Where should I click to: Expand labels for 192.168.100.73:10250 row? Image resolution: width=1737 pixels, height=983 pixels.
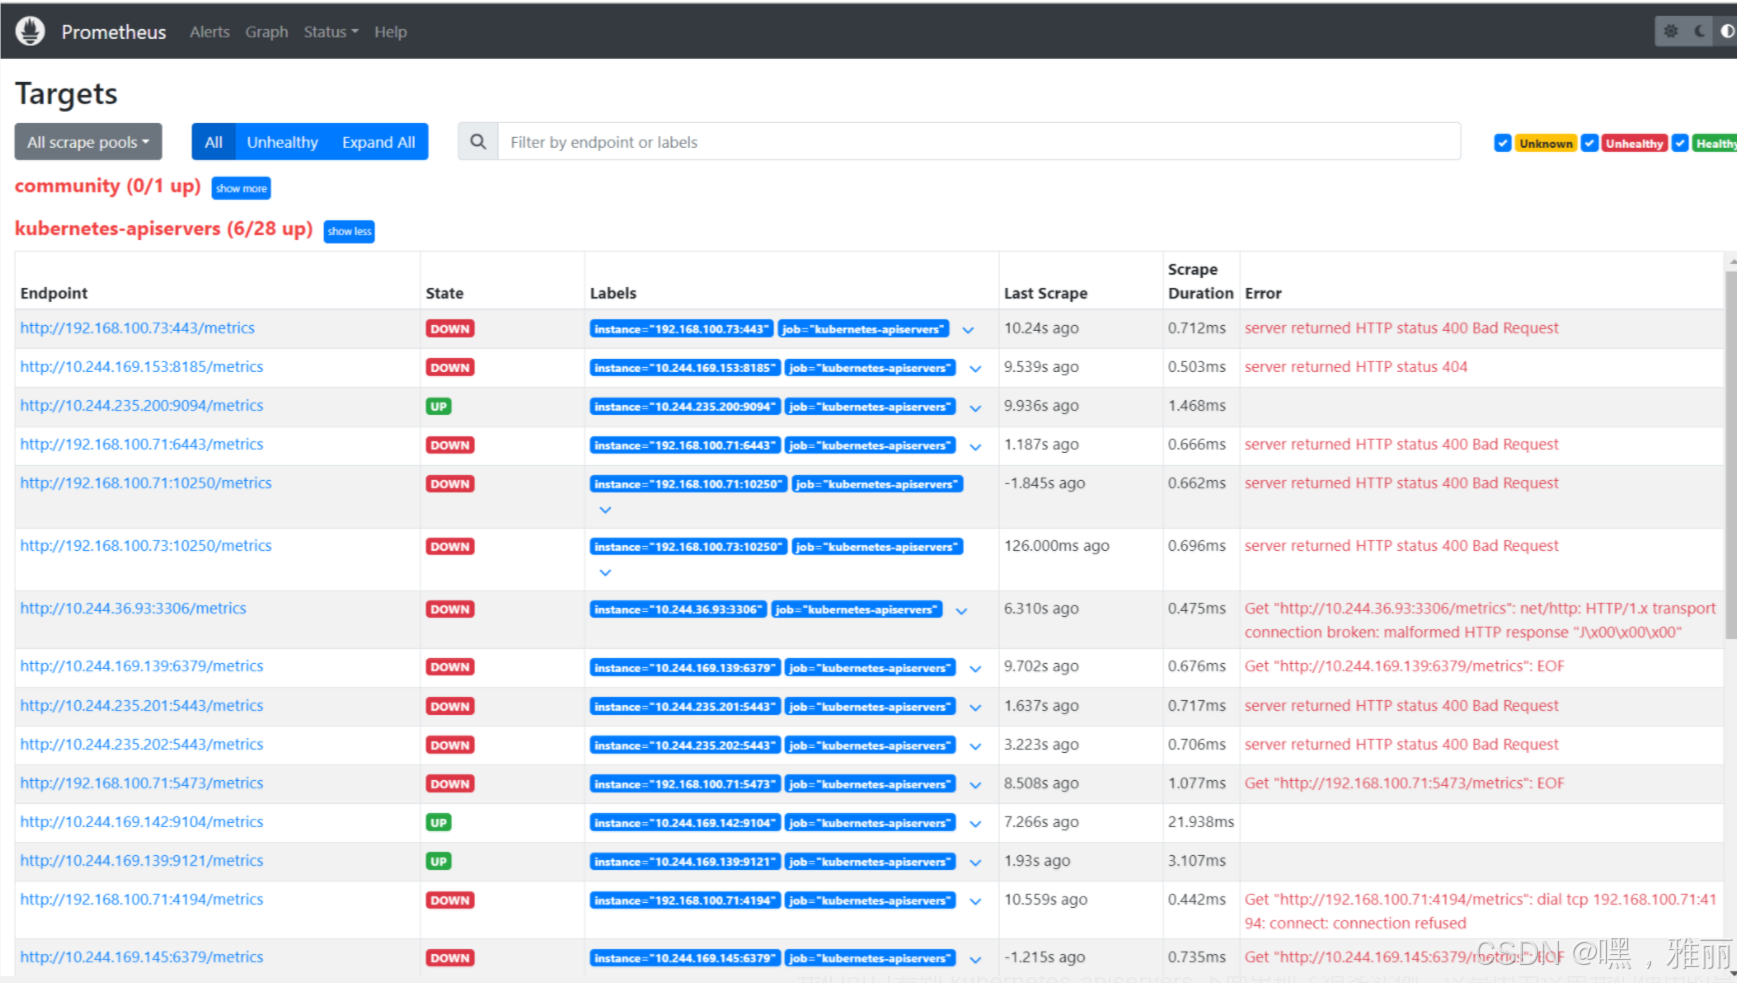click(605, 573)
